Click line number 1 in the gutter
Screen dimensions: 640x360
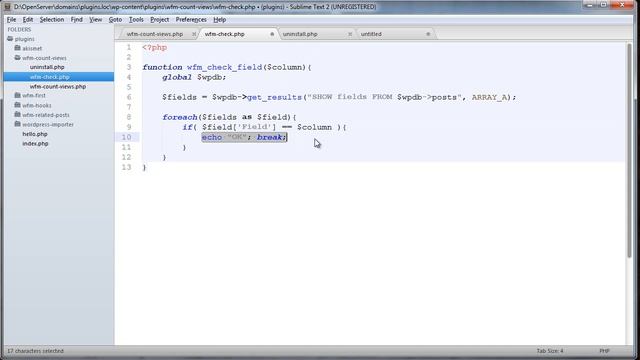pos(129,47)
